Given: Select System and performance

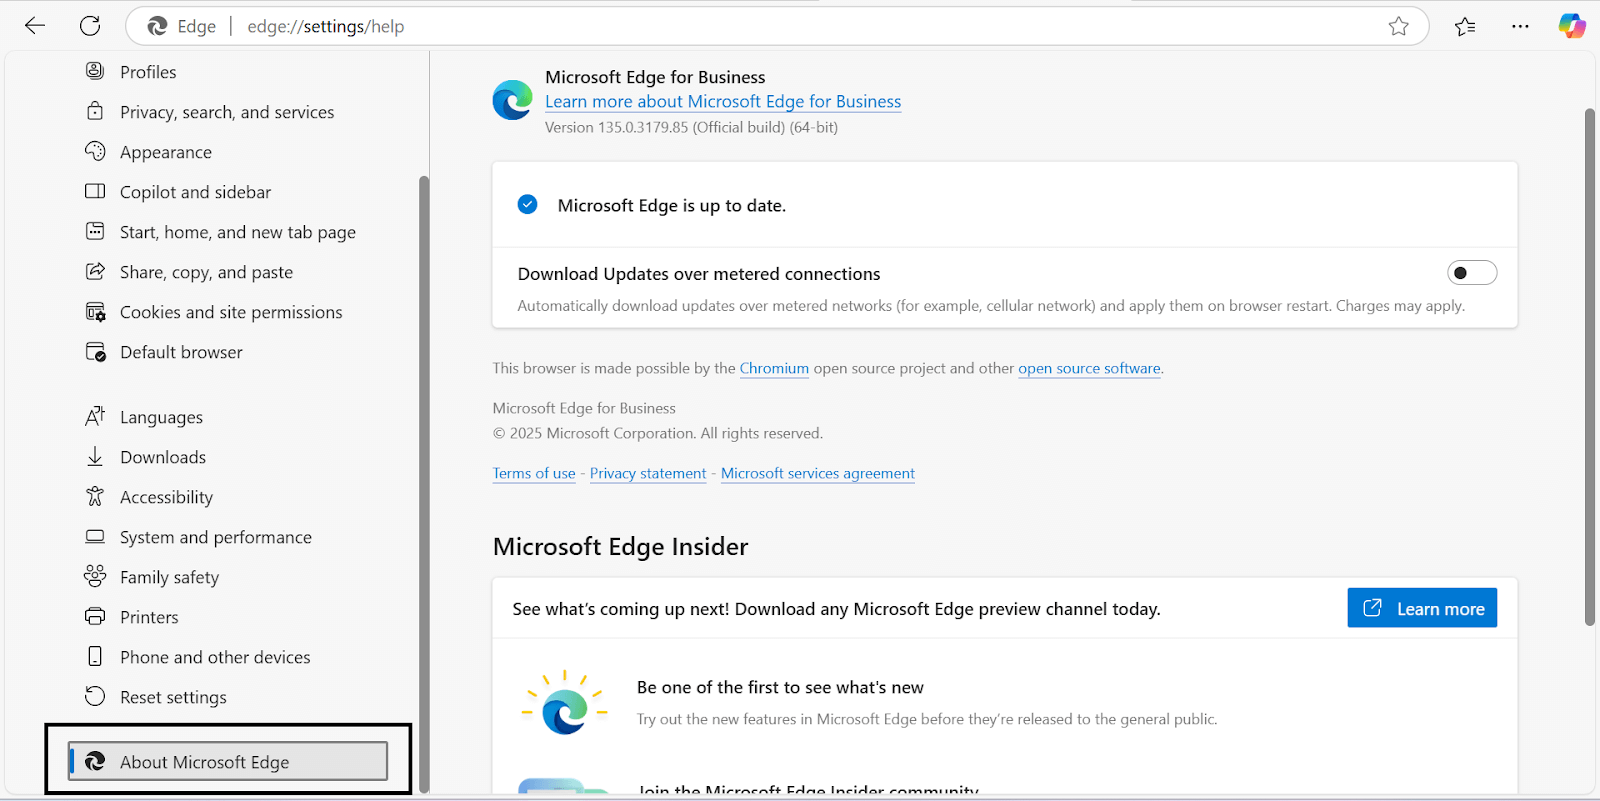Looking at the screenshot, I should (x=216, y=537).
